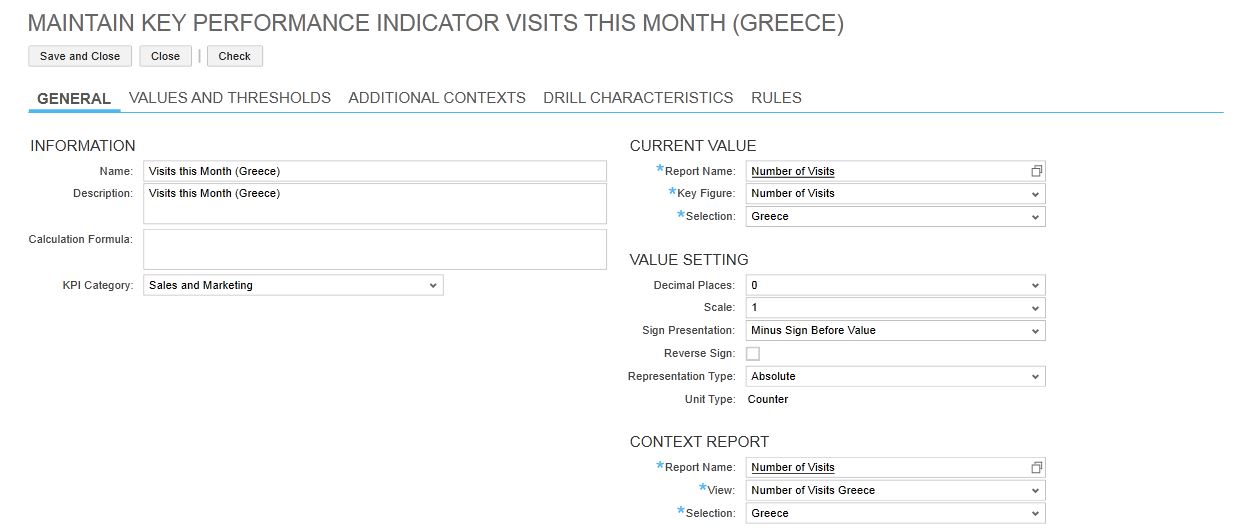Open the Key Figure dropdown
Screen dimensions: 1252x529
(x=1036, y=194)
